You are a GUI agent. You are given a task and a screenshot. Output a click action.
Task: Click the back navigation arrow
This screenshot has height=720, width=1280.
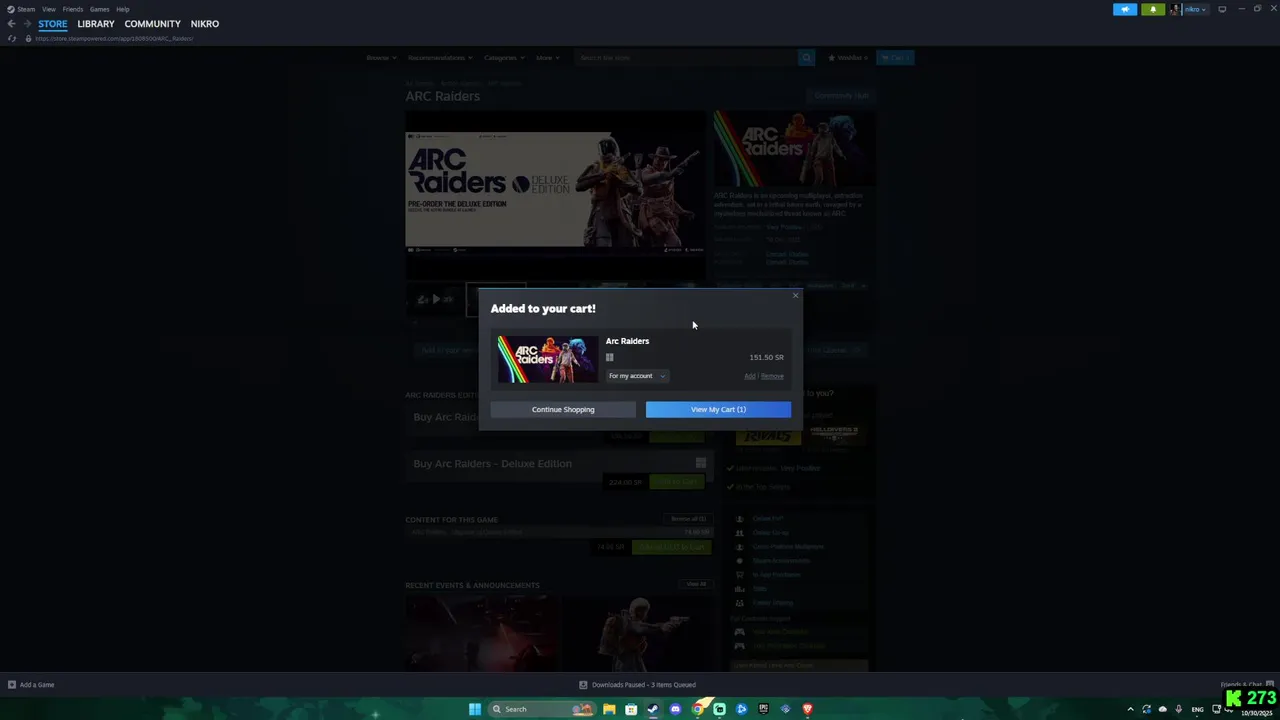pos(11,24)
